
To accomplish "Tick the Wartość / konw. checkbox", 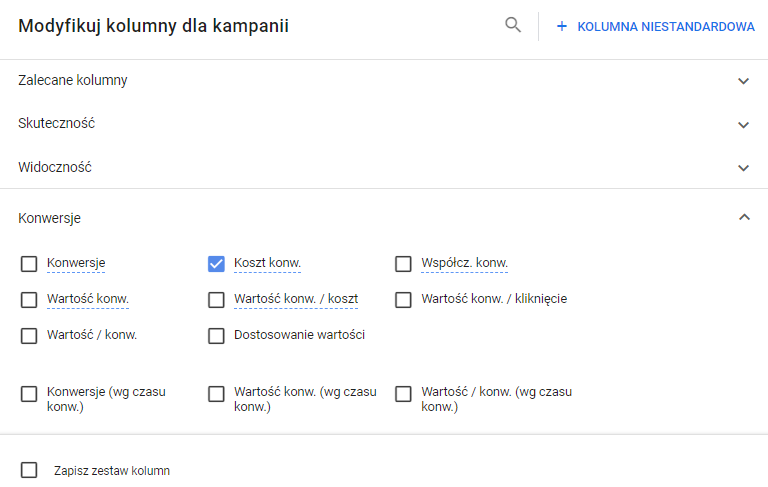I will point(29,336).
